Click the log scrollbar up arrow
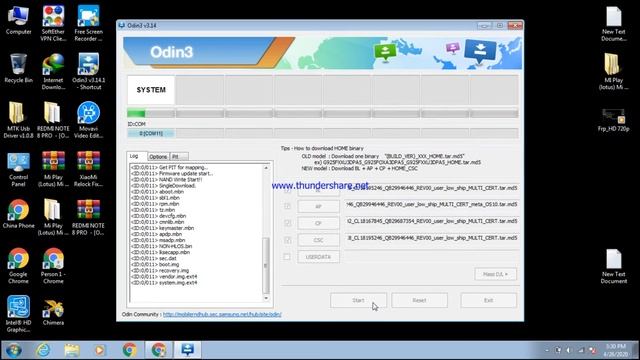This screenshot has width=640, height=360. coord(266,168)
